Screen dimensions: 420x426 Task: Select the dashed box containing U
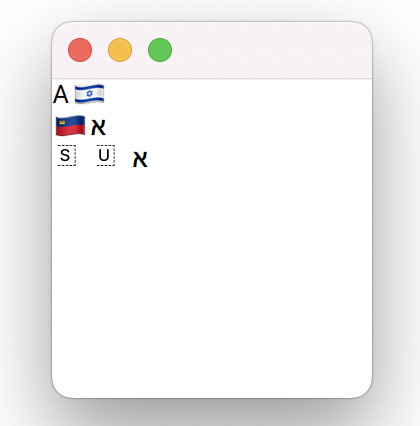pos(106,155)
